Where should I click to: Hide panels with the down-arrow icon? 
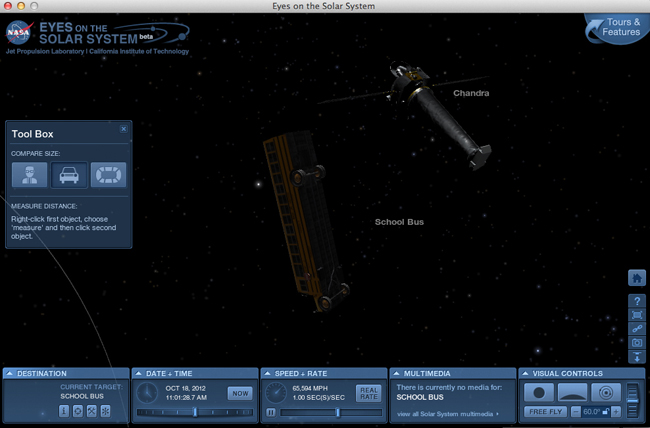pos(637,357)
